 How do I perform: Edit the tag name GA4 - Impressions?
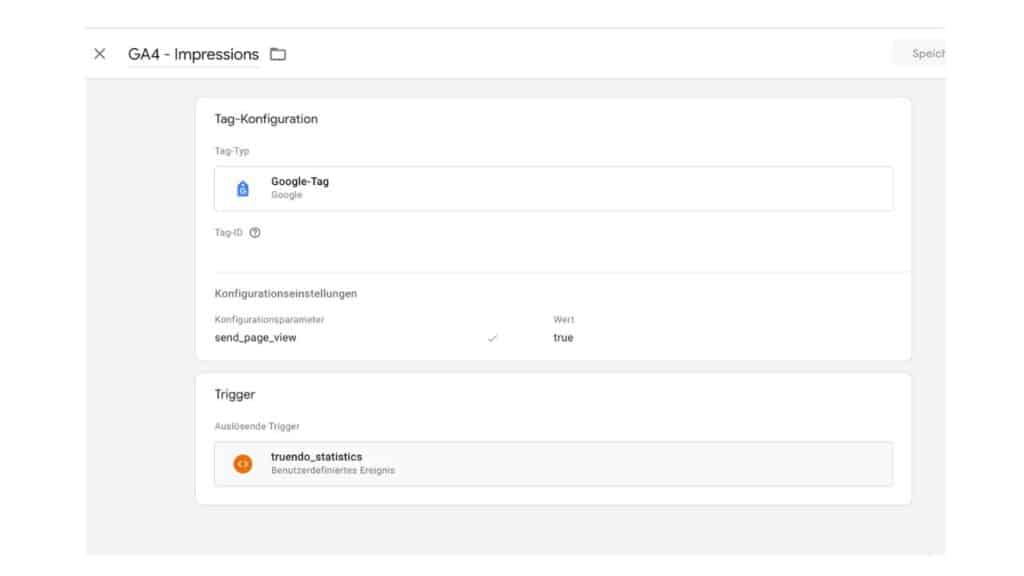(x=193, y=54)
